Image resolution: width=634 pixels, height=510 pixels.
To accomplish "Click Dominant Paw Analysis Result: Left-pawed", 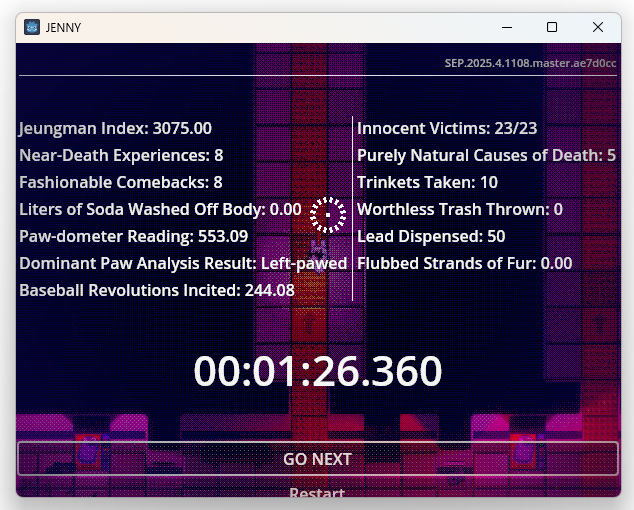I will click(x=183, y=263).
